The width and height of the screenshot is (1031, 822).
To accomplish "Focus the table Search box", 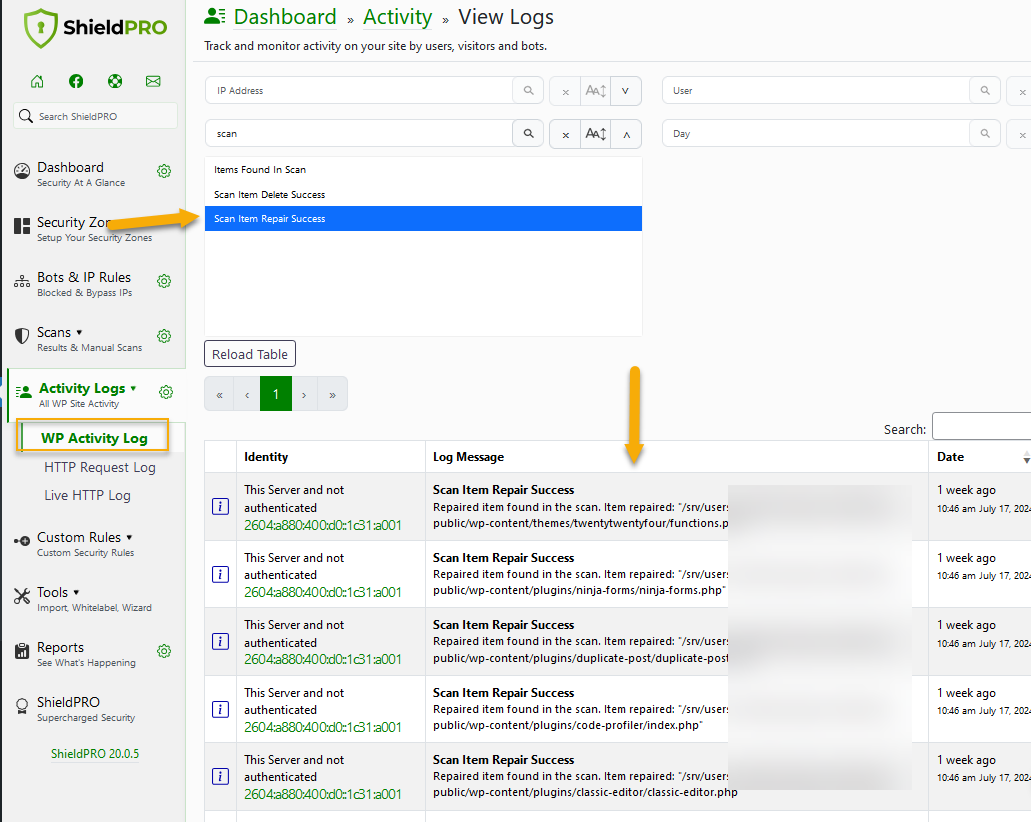I will pyautogui.click(x=982, y=426).
